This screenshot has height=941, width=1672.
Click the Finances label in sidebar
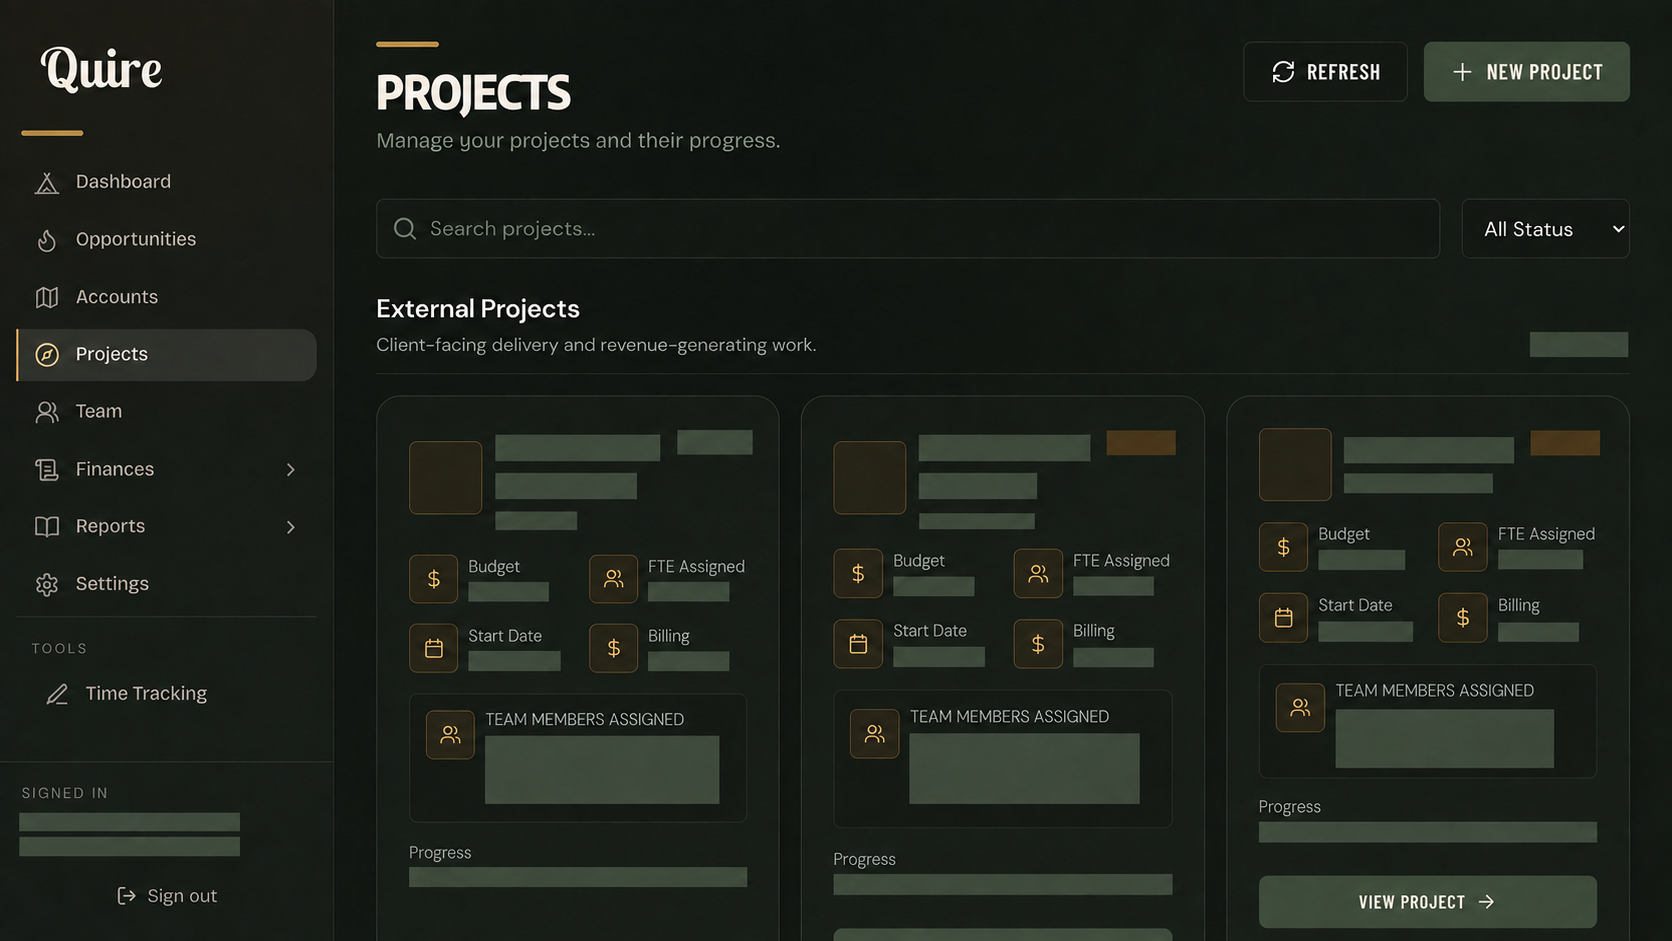pos(115,470)
